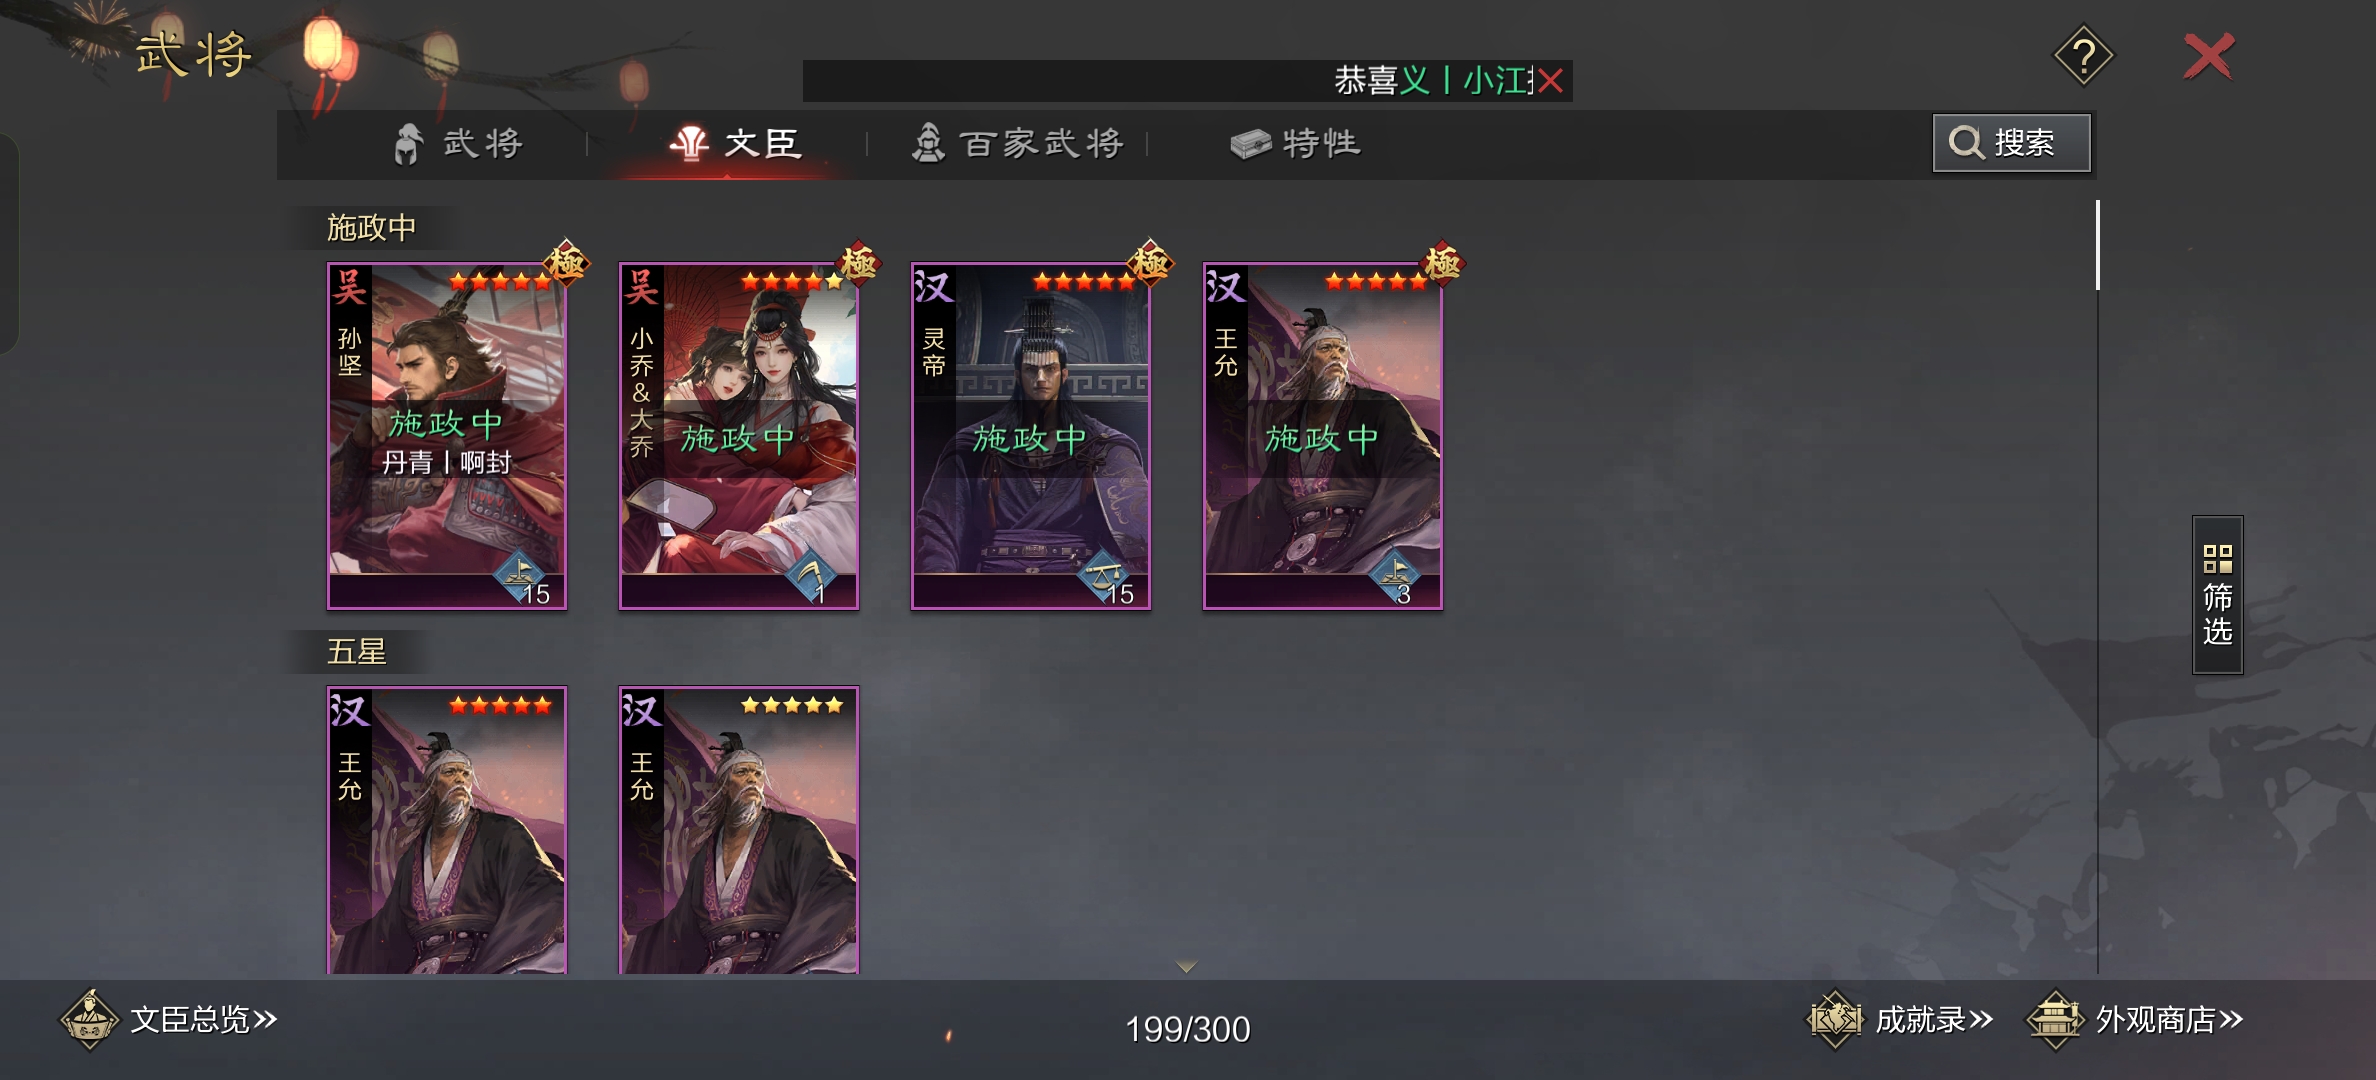Click the flag badge on 施政中 王允 card
The width and height of the screenshot is (2376, 1080).
[x=1396, y=575]
